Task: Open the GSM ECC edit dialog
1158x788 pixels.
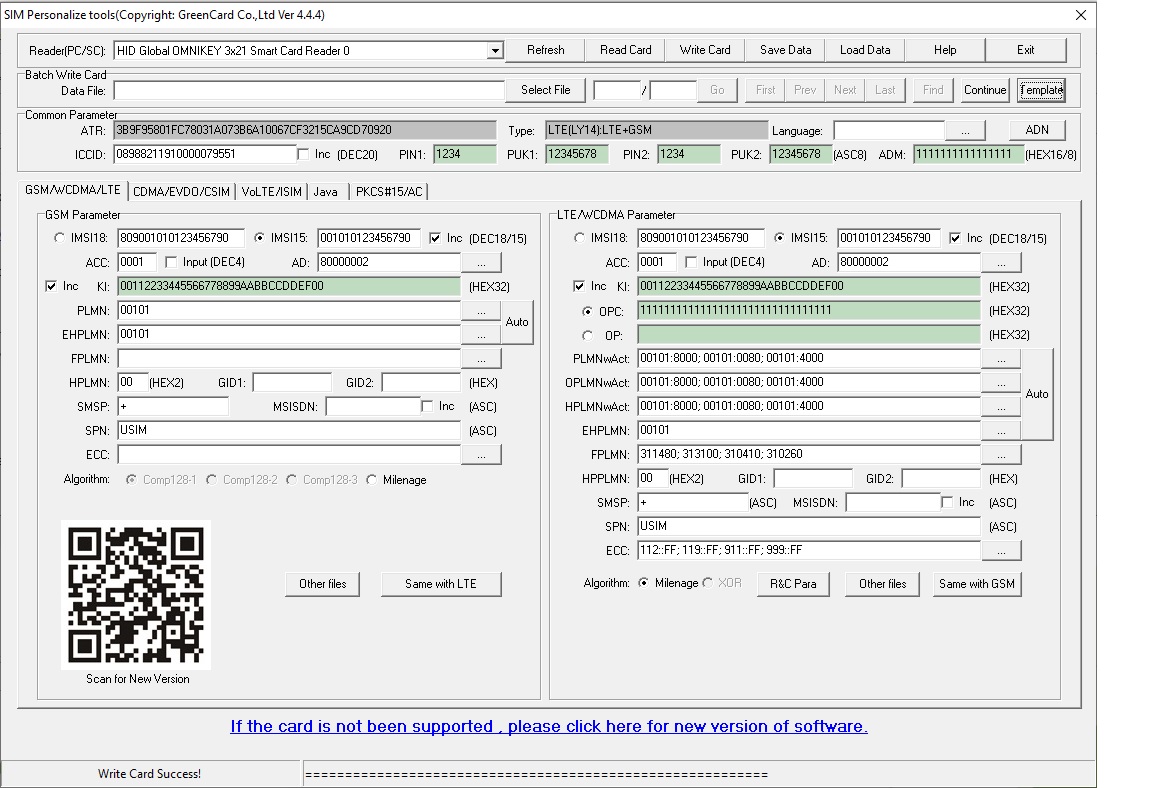Action: coord(481,455)
